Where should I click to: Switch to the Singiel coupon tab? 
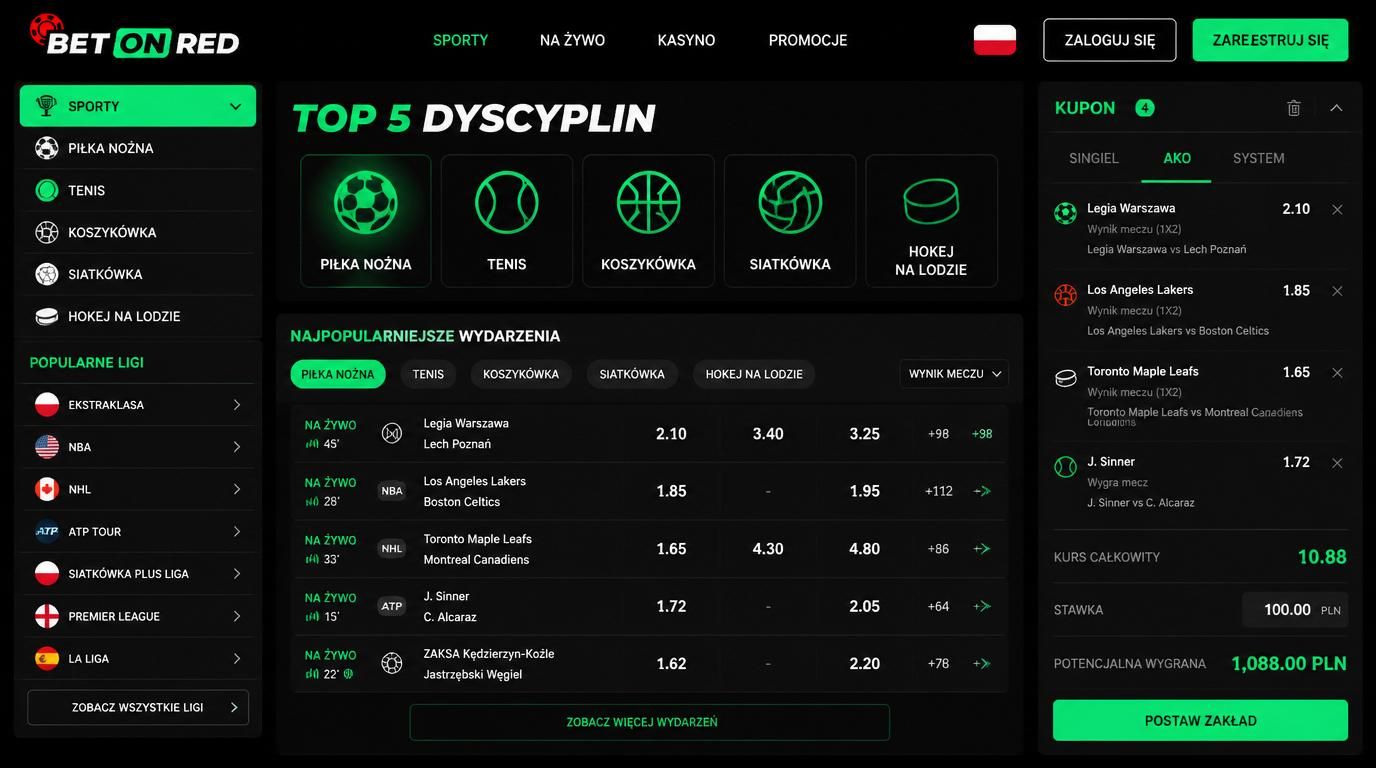click(x=1094, y=158)
